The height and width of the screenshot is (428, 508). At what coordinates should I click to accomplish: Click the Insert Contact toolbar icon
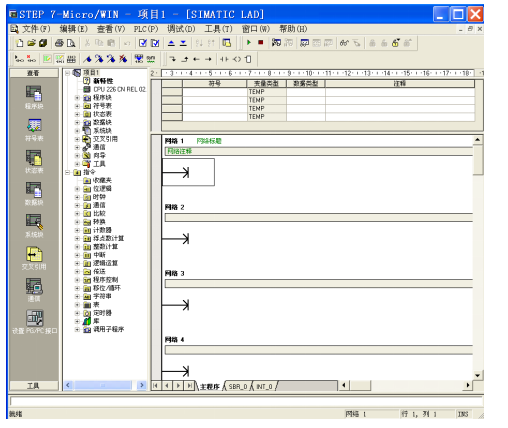[x=224, y=59]
